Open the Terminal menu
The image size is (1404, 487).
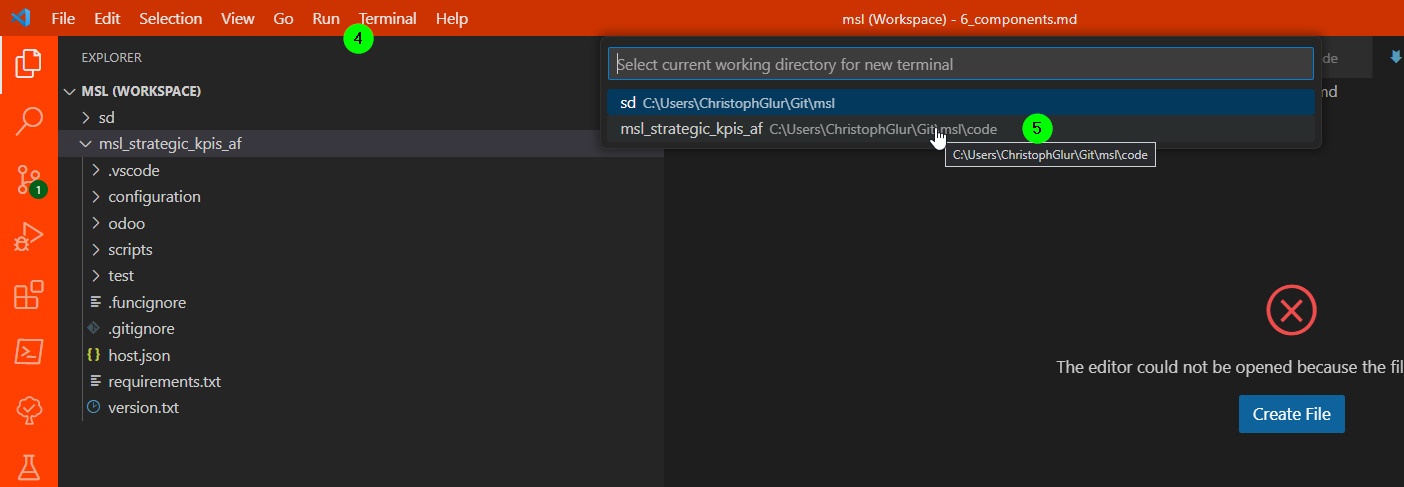coord(388,18)
